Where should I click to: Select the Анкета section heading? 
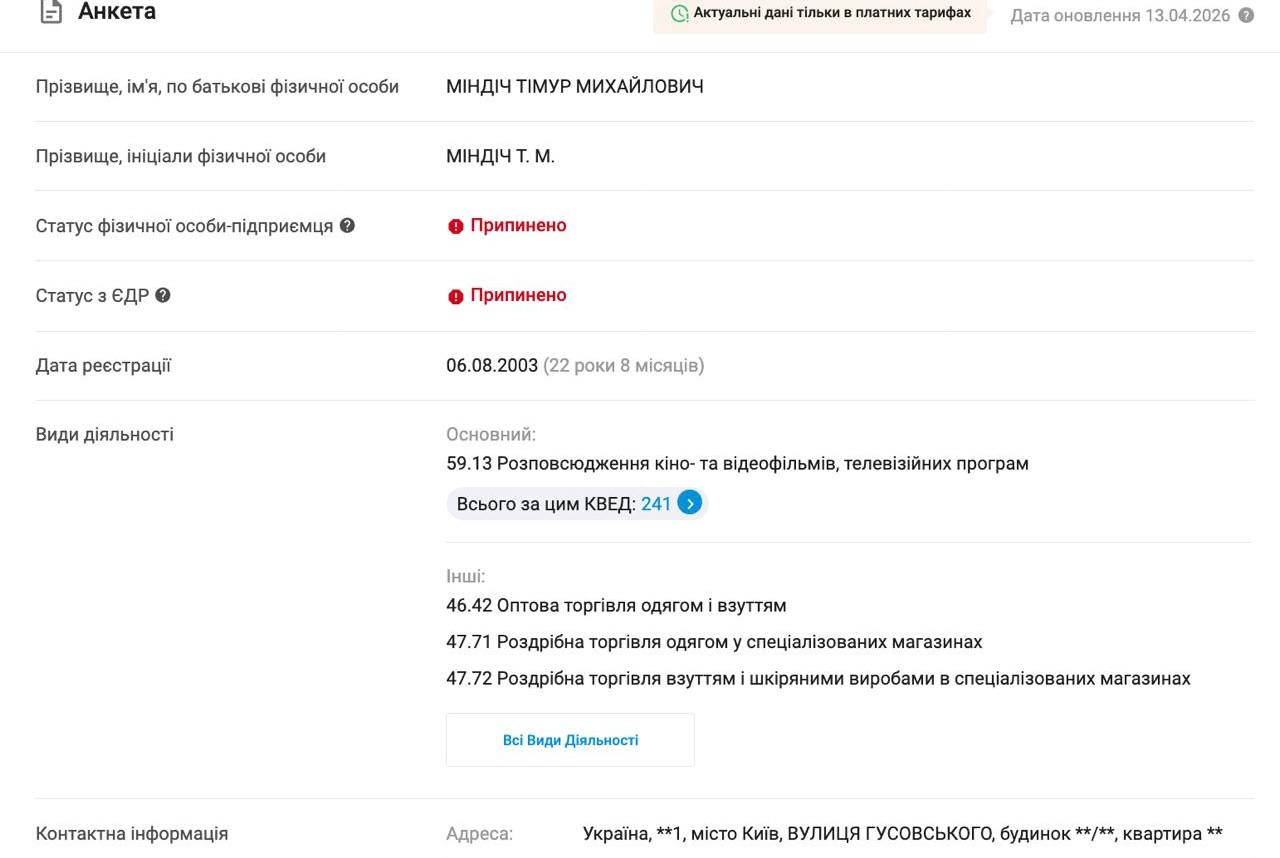[x=117, y=13]
